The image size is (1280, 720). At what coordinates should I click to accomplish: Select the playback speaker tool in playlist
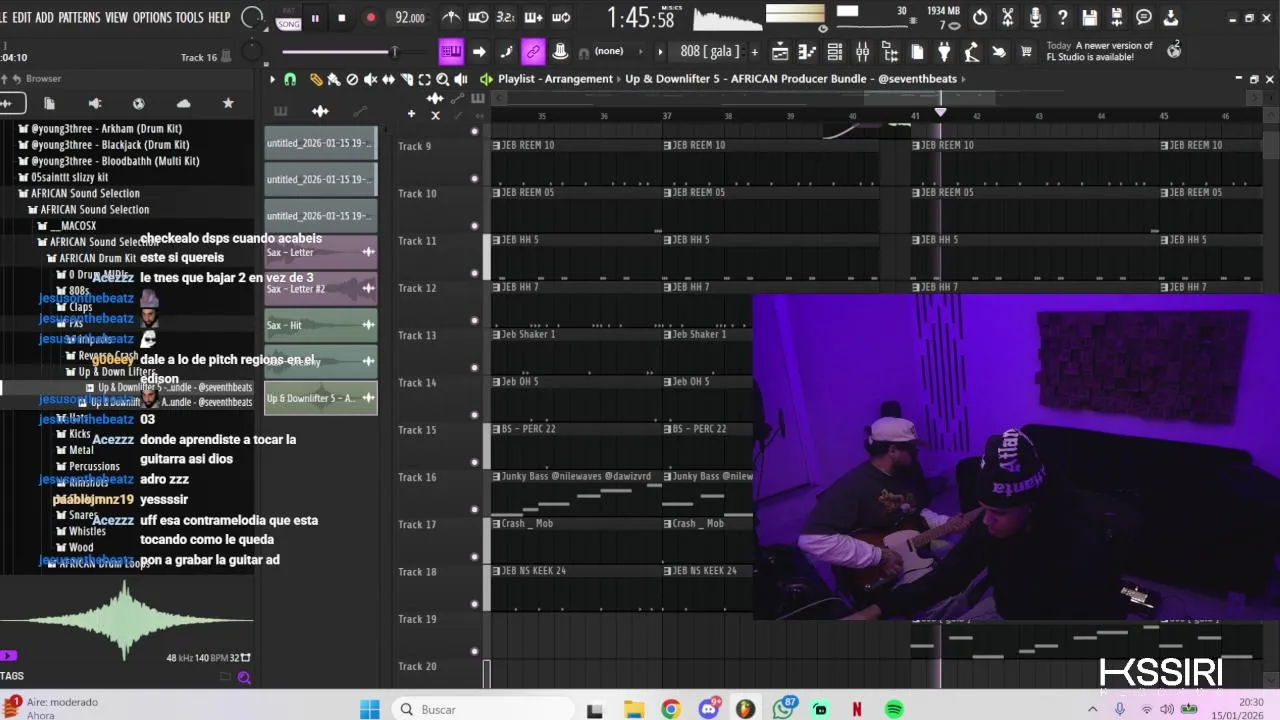(460, 79)
